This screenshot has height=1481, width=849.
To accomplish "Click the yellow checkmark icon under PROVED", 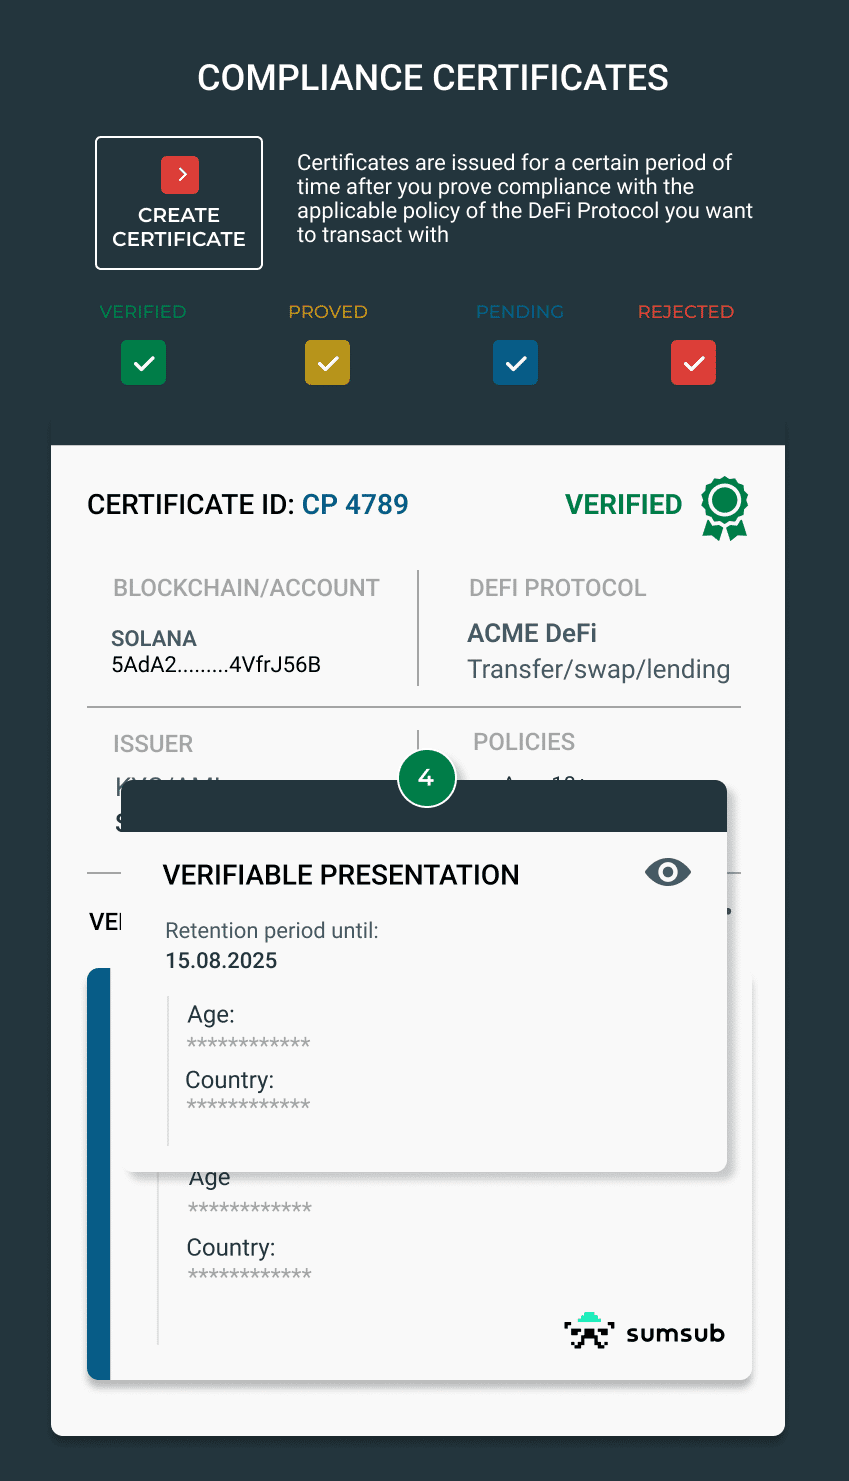I will [327, 362].
